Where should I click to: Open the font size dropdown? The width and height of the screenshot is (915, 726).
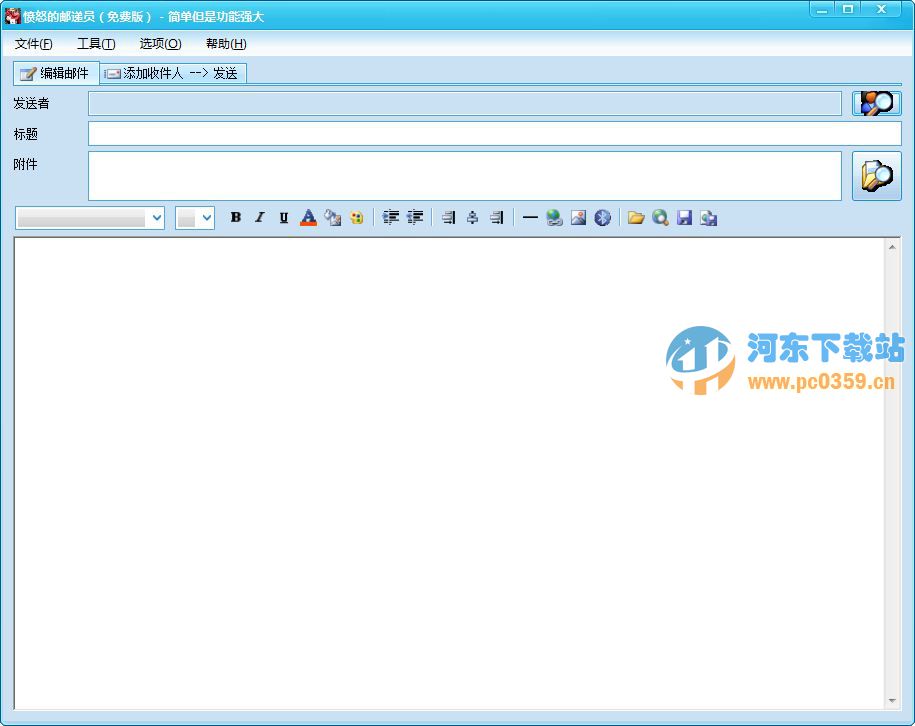click(x=196, y=217)
